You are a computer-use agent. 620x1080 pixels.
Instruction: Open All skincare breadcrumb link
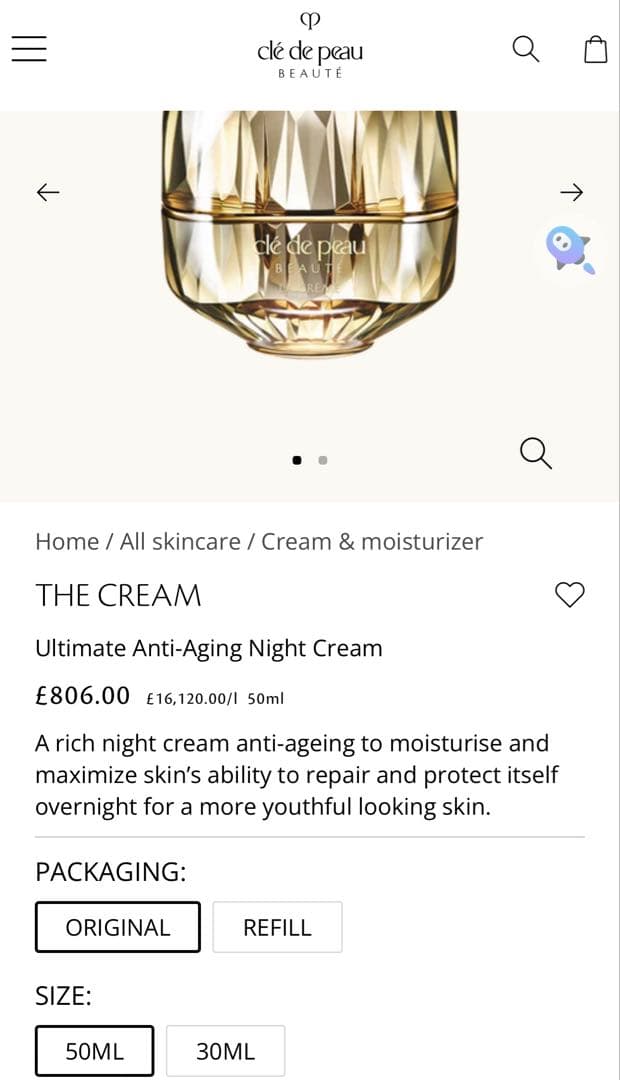click(180, 542)
